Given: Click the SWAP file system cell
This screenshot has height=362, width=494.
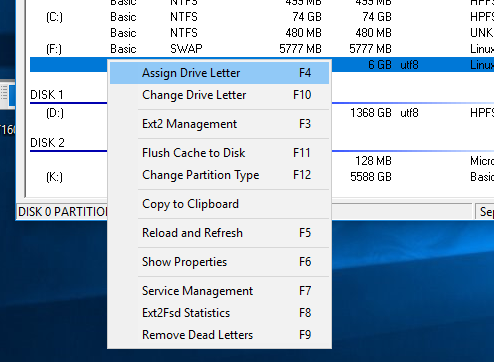Looking at the screenshot, I should click(186, 49).
